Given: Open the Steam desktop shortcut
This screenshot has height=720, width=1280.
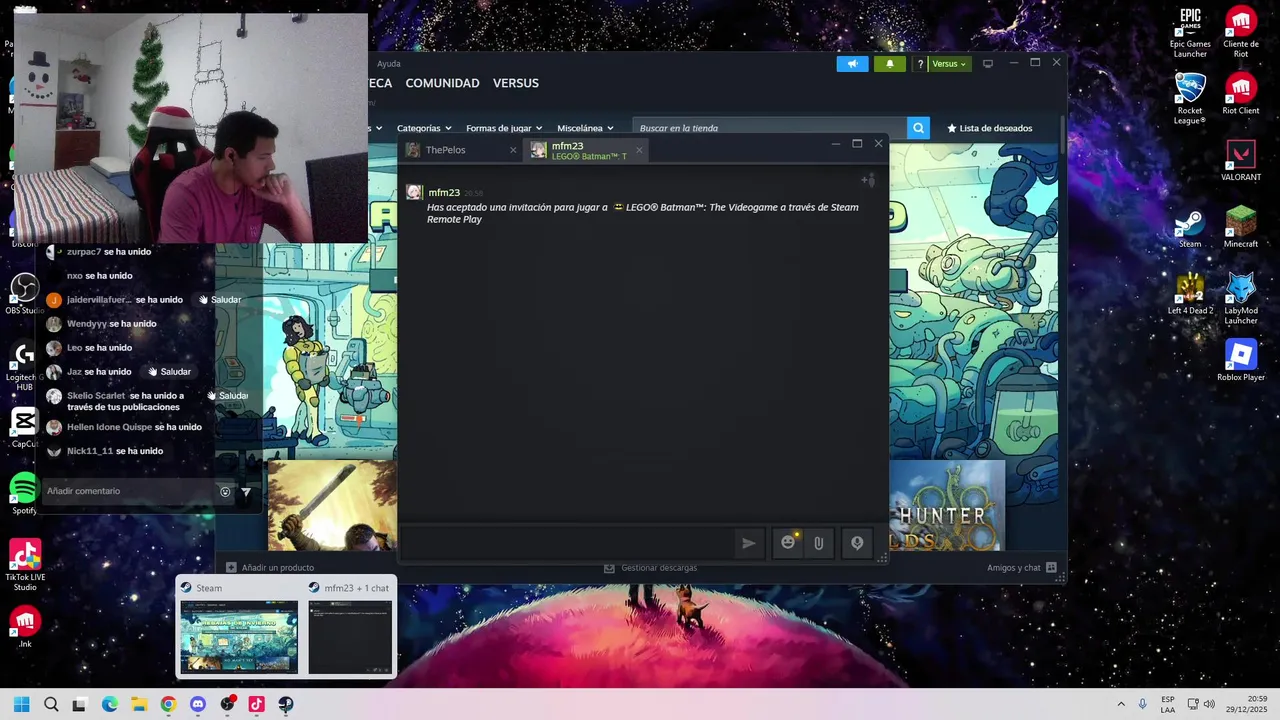Looking at the screenshot, I should [x=1190, y=228].
